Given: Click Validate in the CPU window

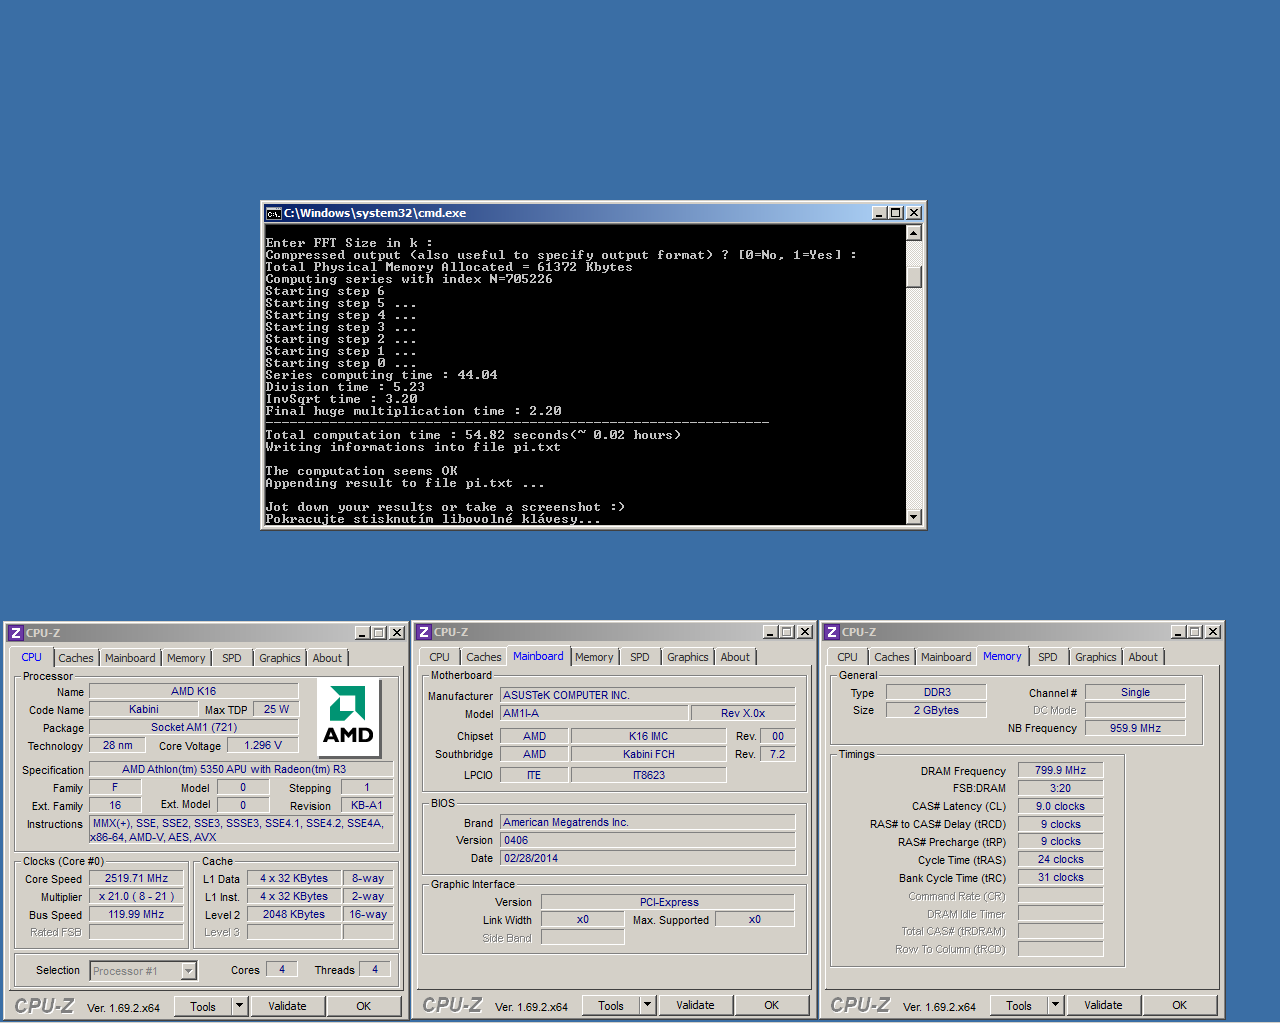Looking at the screenshot, I should point(287,1006).
